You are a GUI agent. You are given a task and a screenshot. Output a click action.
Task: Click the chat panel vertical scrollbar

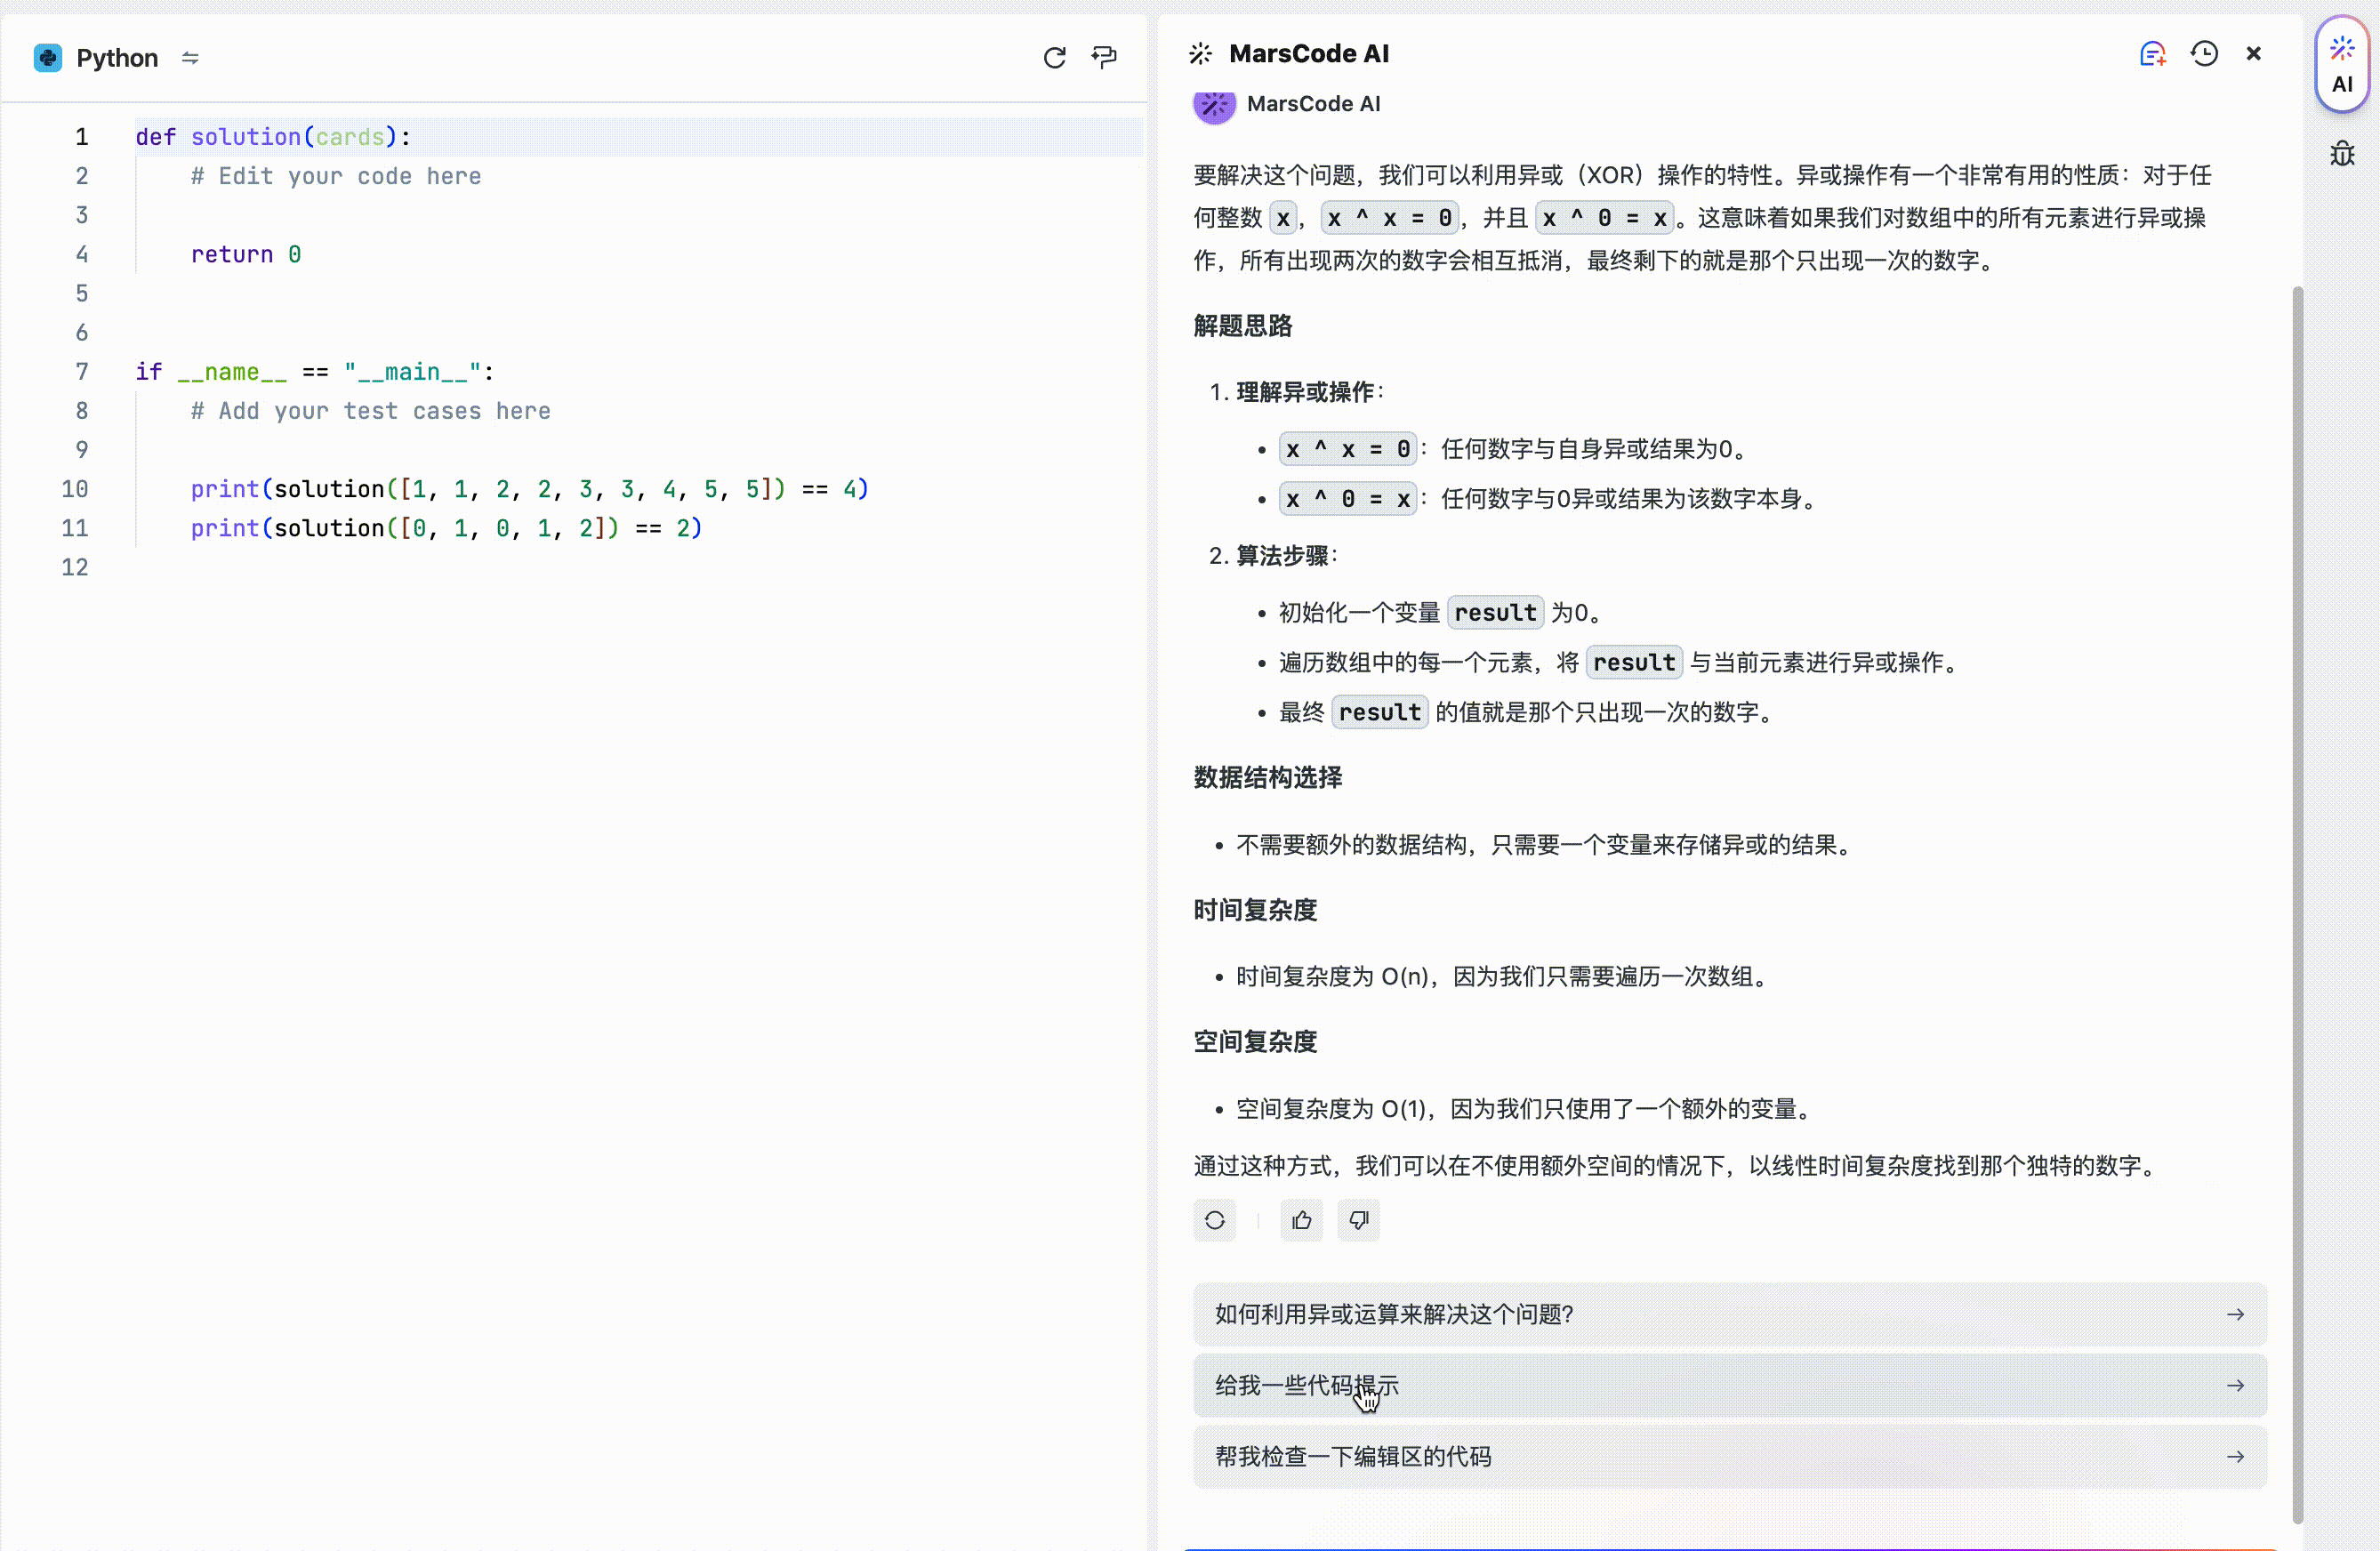tap(2297, 900)
